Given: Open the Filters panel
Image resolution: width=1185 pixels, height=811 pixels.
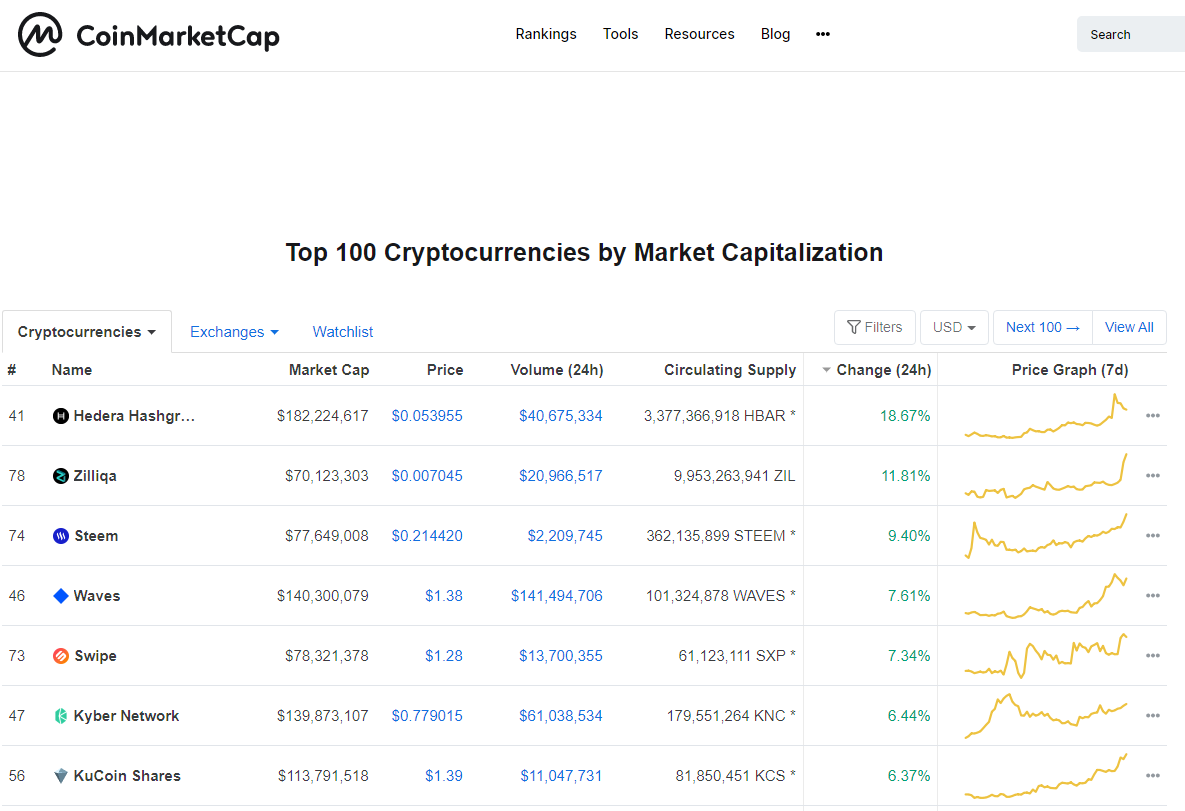Looking at the screenshot, I should tap(874, 327).
